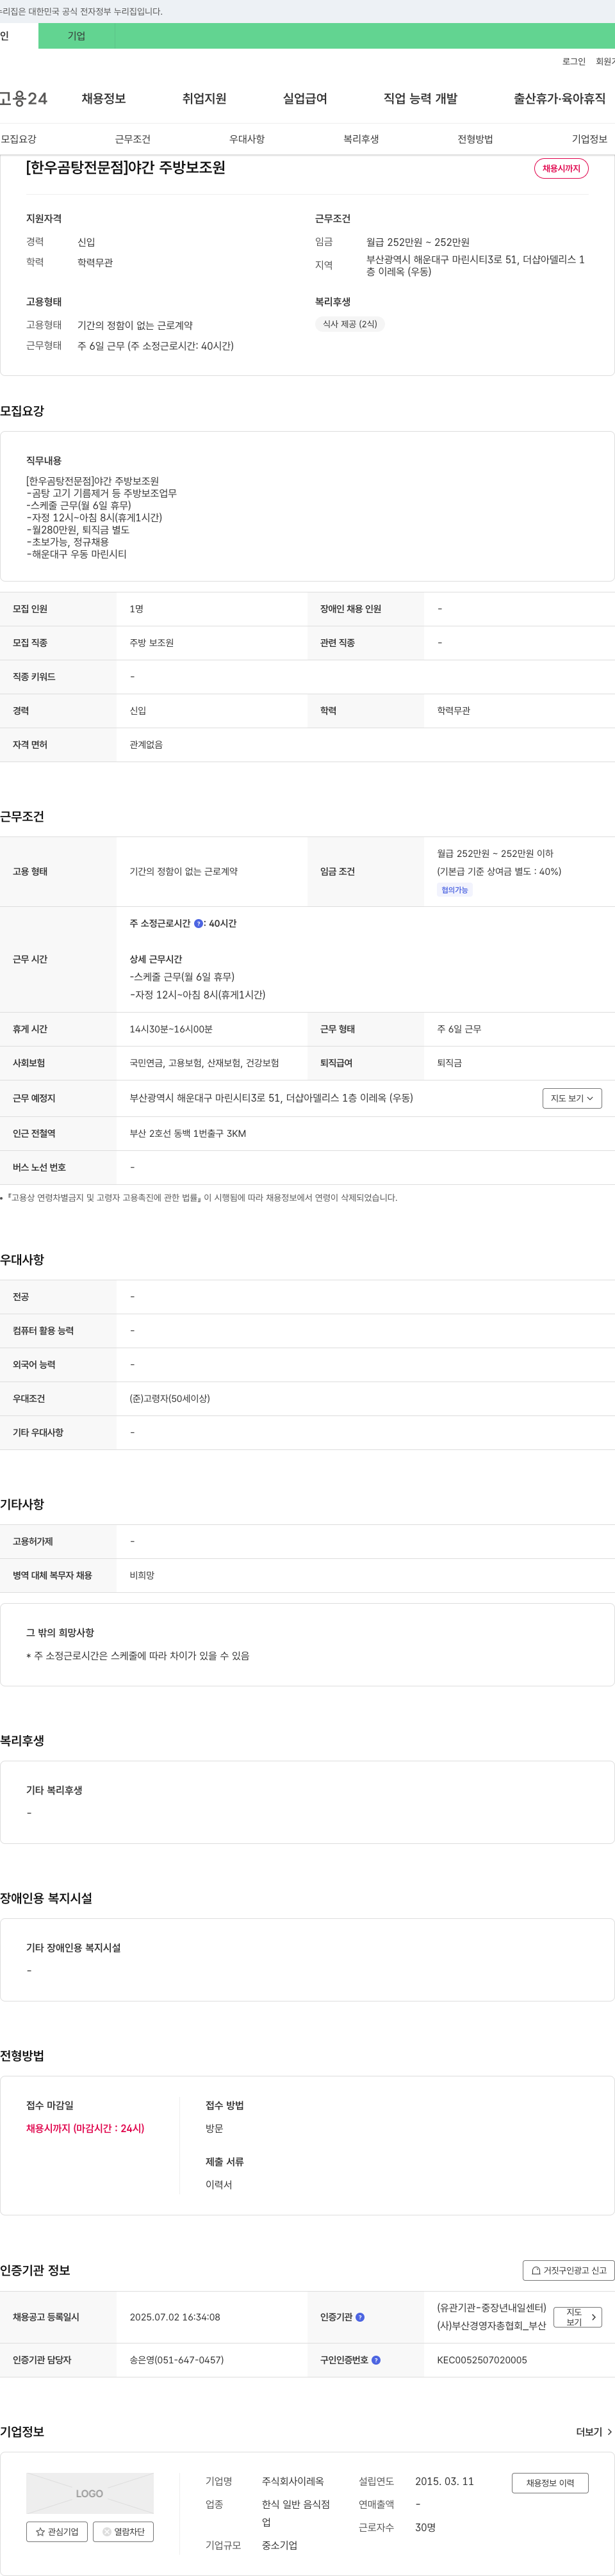The width and height of the screenshot is (615, 2576).
Task: Select the 업종 value 한식 일반 음식점업
Action: pos(296,2514)
